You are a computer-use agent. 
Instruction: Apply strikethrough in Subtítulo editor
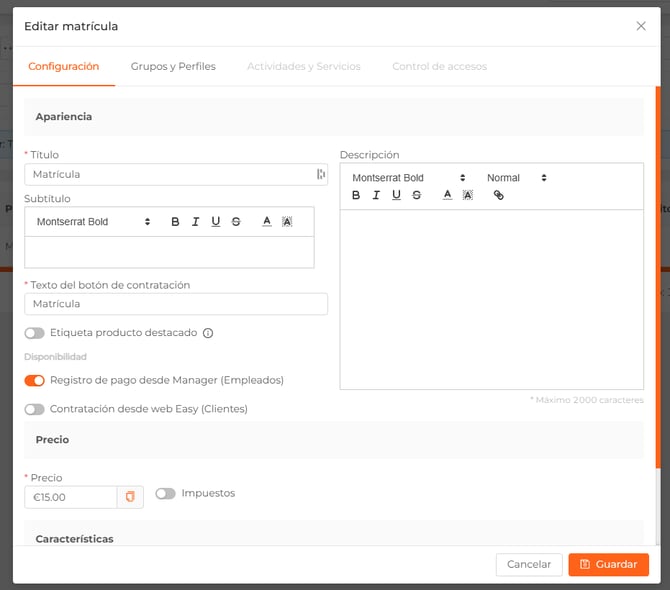[236, 222]
